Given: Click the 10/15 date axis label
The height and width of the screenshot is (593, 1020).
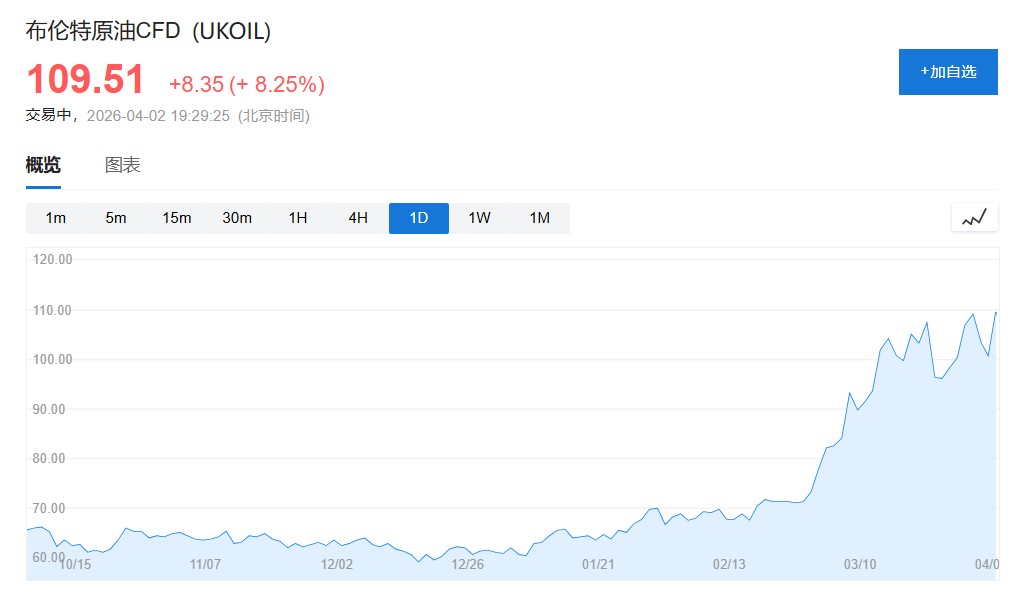Looking at the screenshot, I should [x=75, y=565].
